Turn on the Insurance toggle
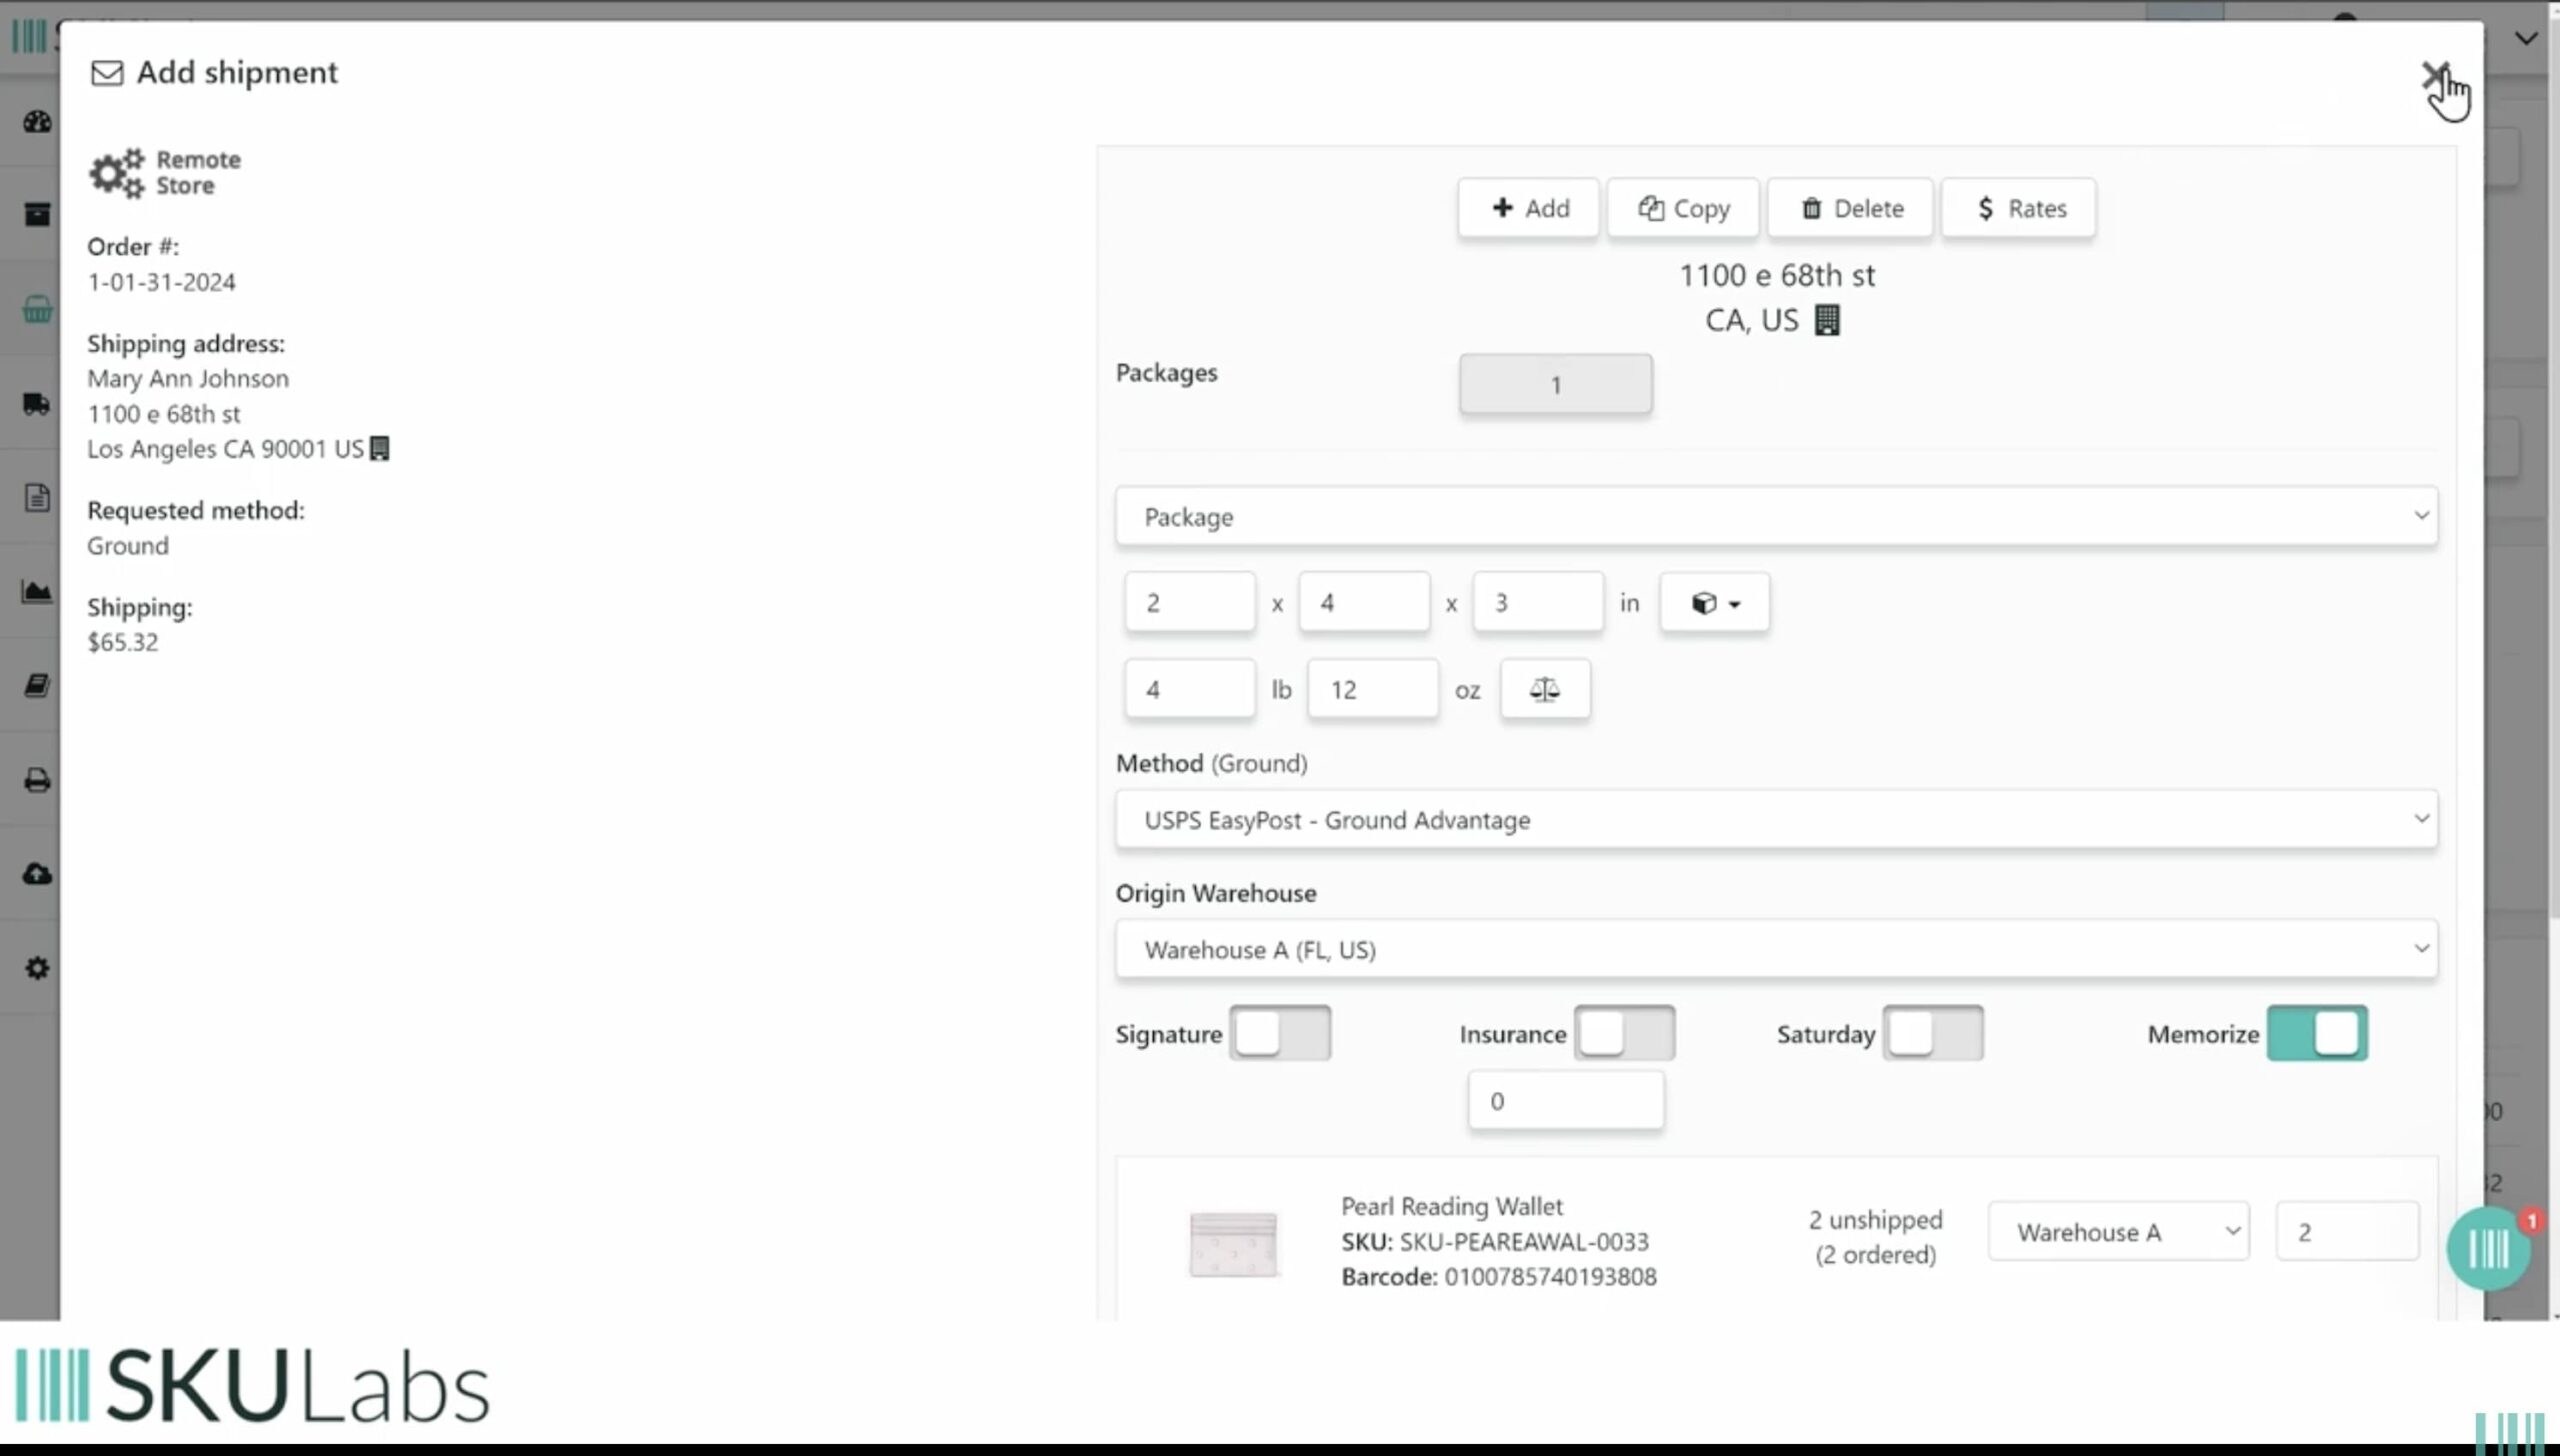Viewport: 2560px width, 1456px height. point(1624,1033)
